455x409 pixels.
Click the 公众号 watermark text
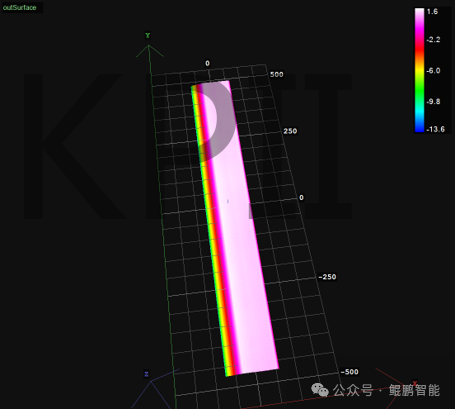[353, 390]
